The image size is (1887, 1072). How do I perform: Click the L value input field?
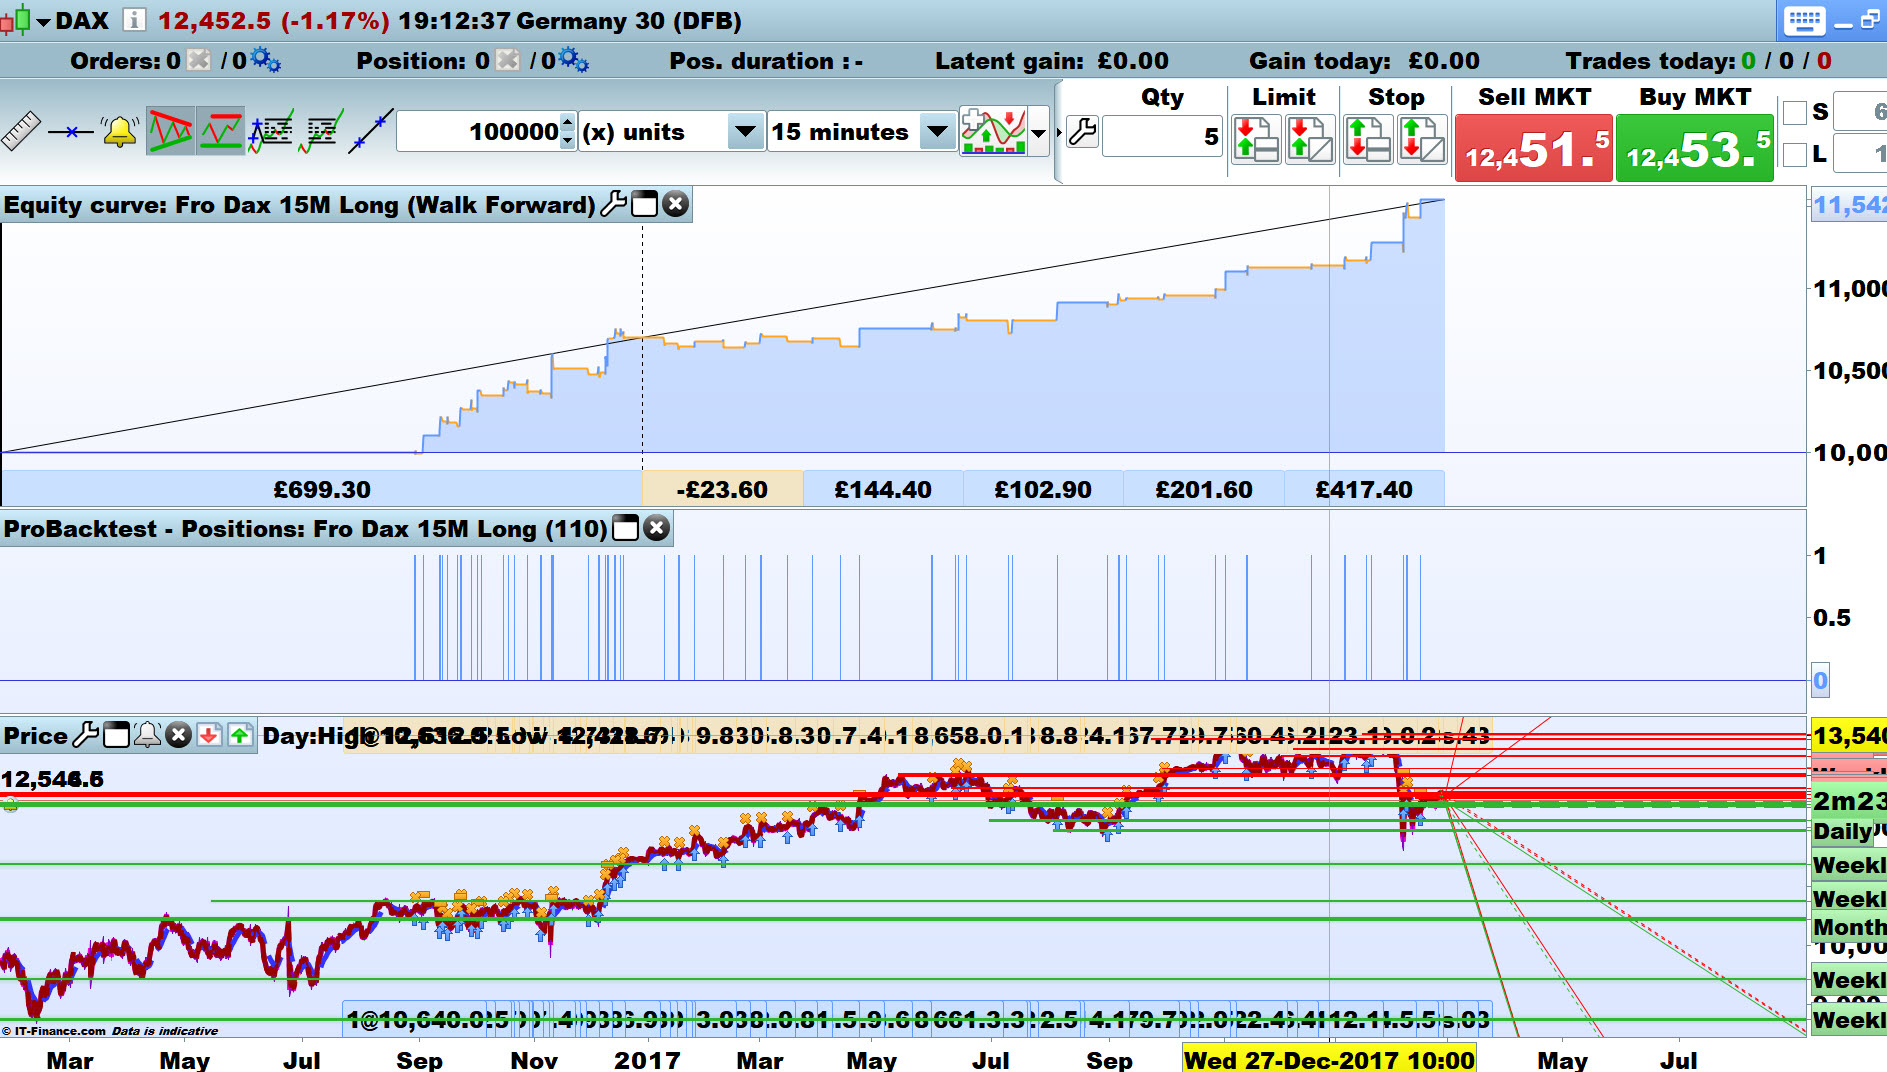(x=1861, y=154)
